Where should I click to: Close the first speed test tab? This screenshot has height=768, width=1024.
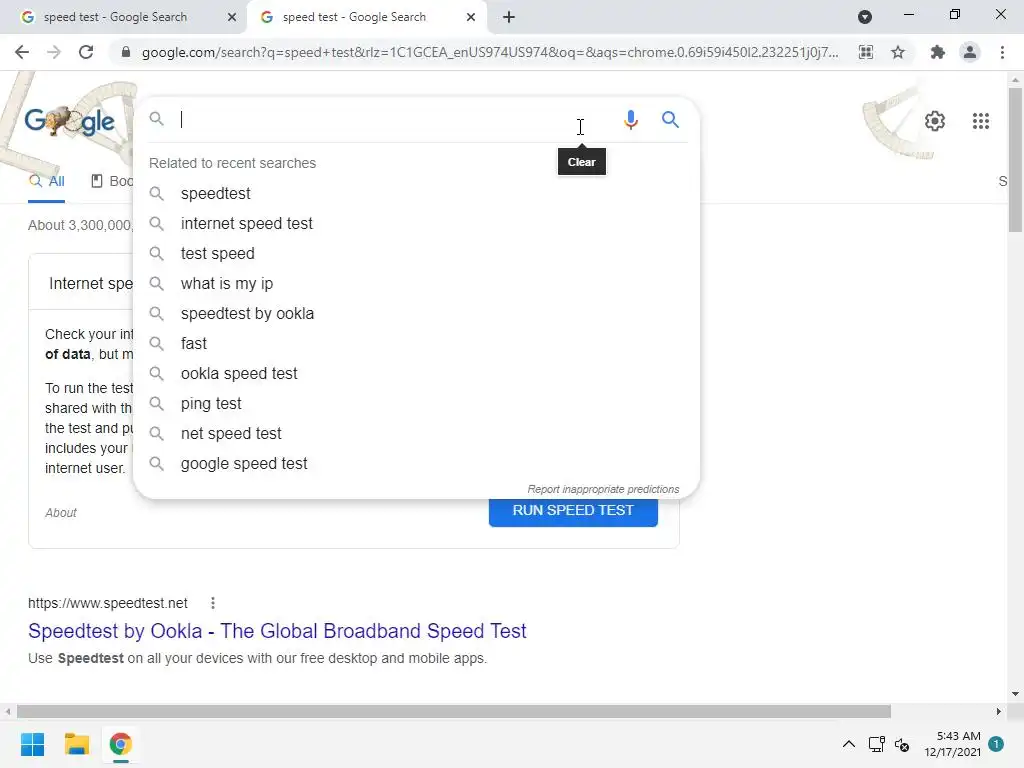tap(232, 17)
